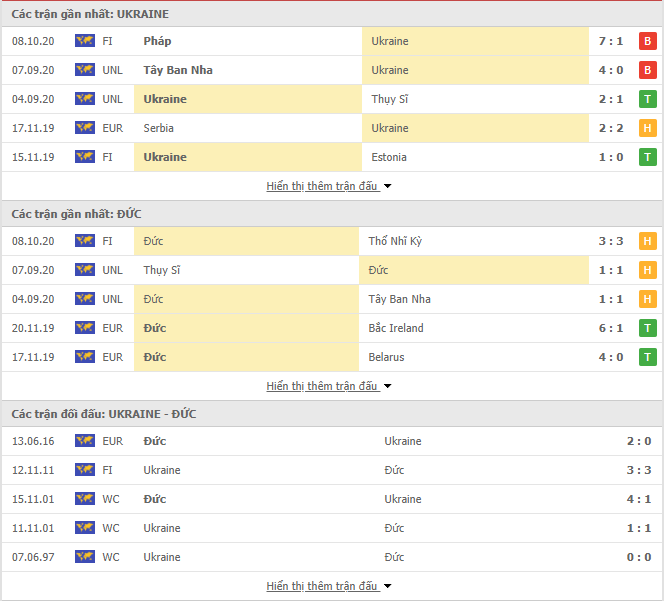Open the 4 : 1 score of 15.11.01 WC match
Image resolution: width=664 pixels, height=601 pixels.
[x=639, y=499]
